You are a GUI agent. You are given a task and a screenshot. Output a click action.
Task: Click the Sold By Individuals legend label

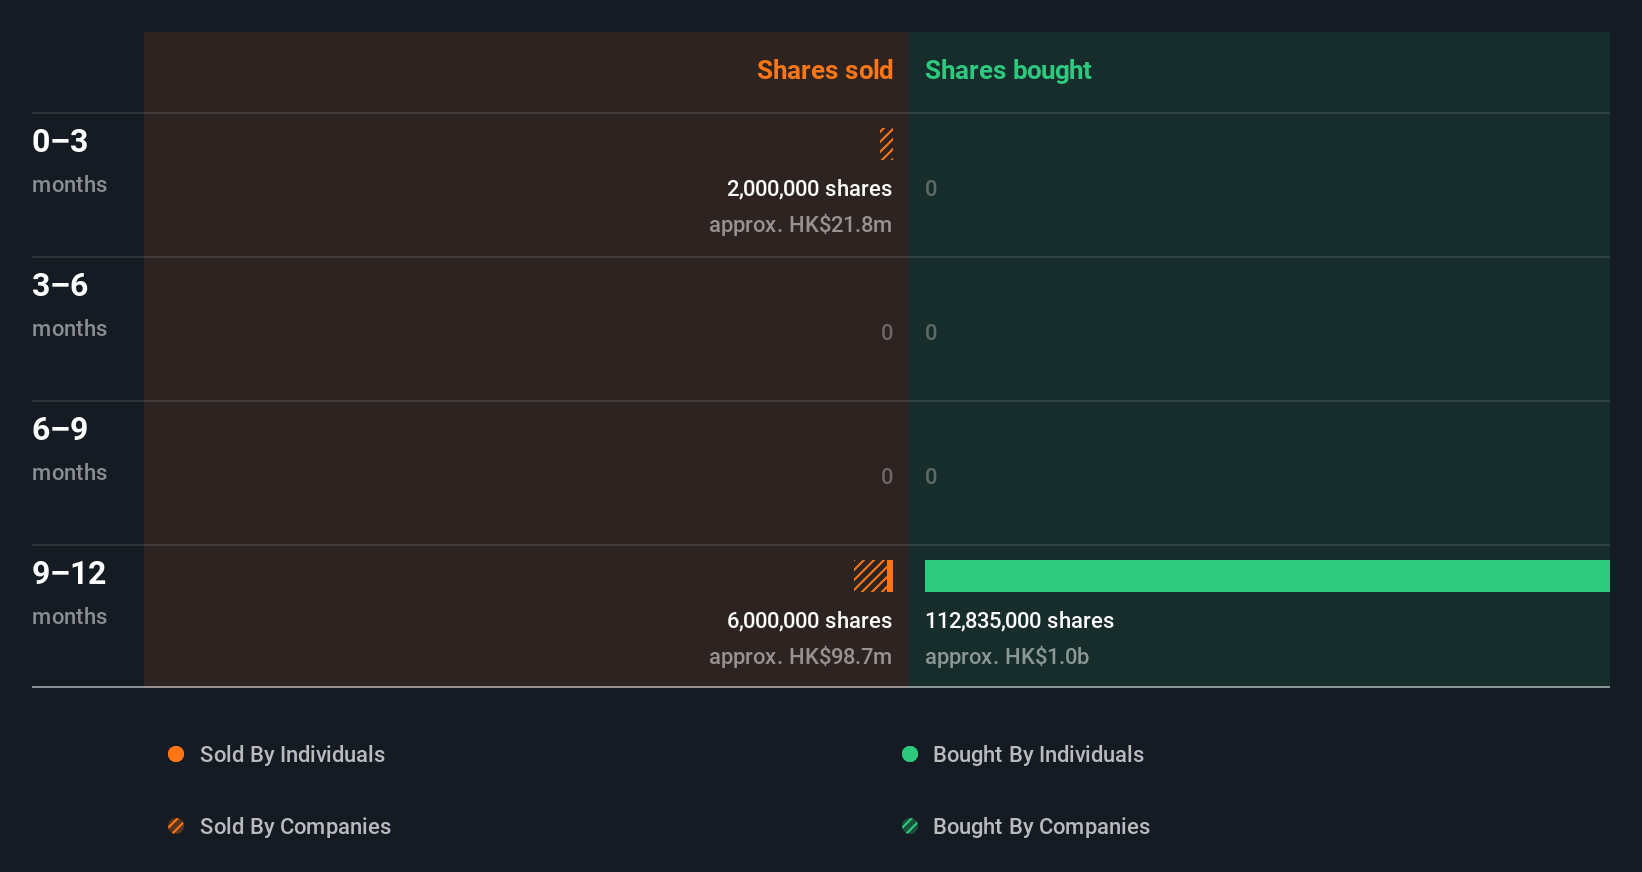(x=292, y=754)
